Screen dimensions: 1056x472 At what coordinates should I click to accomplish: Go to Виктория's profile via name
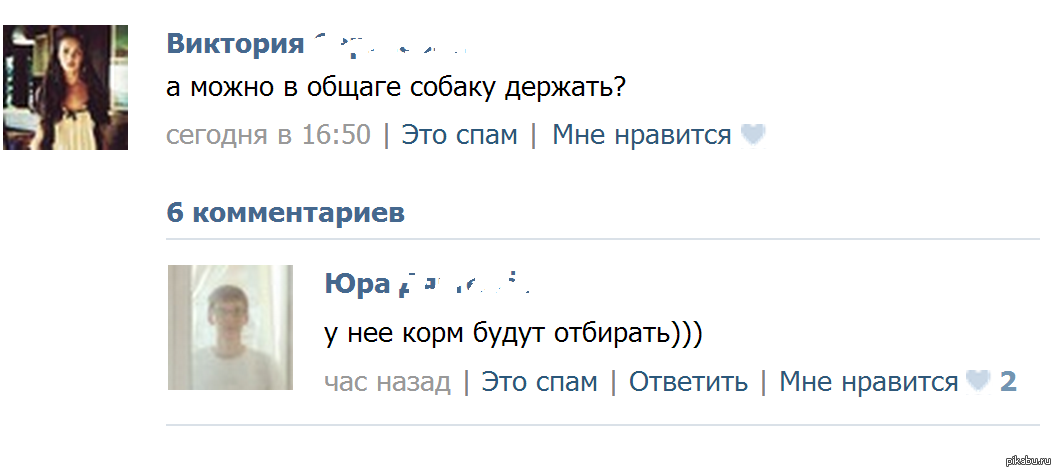pyautogui.click(x=235, y=44)
